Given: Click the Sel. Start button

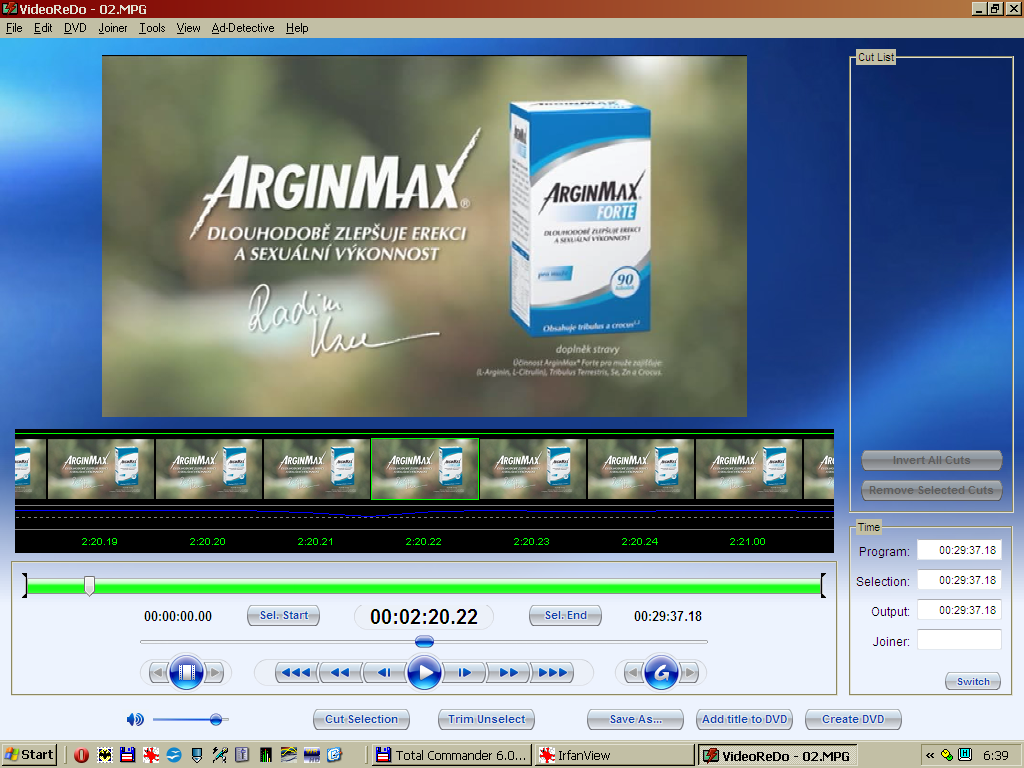Looking at the screenshot, I should [x=283, y=615].
